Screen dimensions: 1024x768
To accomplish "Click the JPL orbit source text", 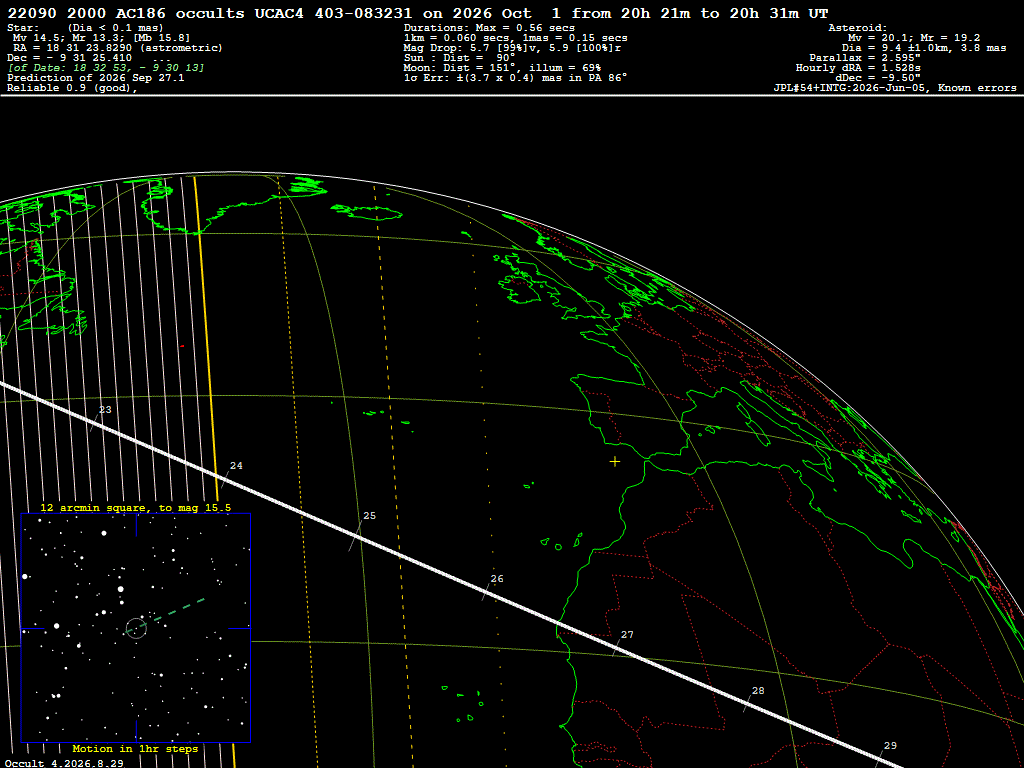I will click(895, 88).
